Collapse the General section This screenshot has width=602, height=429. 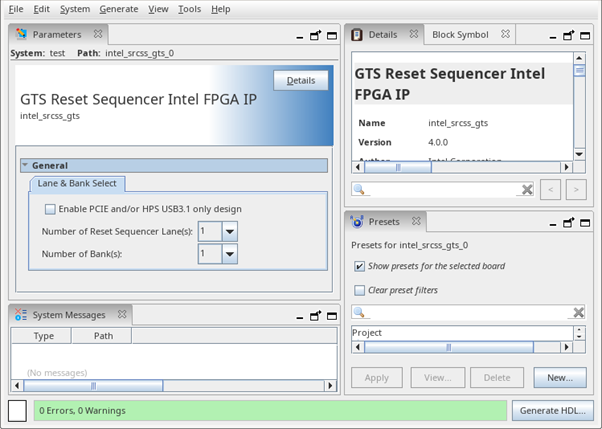coord(25,165)
